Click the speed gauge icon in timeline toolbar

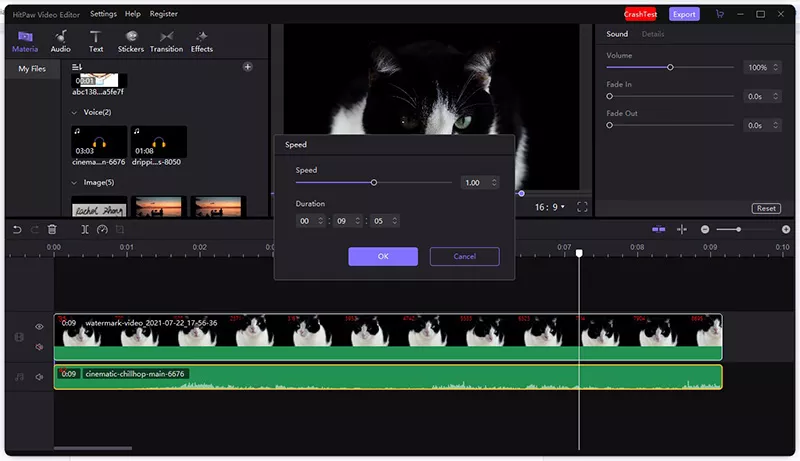[102, 229]
